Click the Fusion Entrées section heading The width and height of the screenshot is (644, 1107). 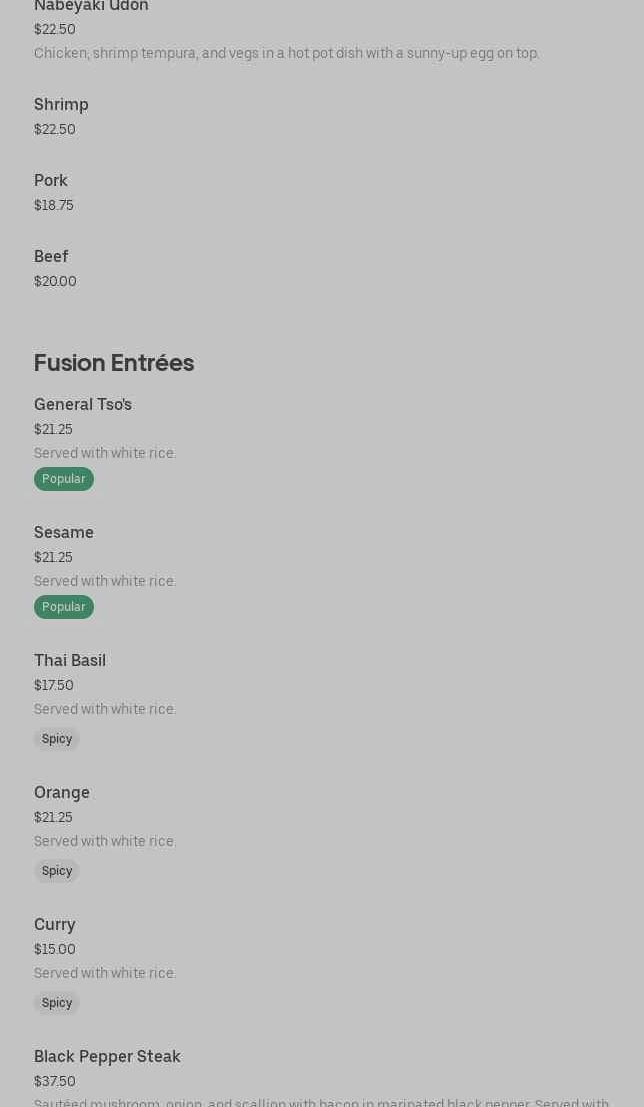point(114,363)
